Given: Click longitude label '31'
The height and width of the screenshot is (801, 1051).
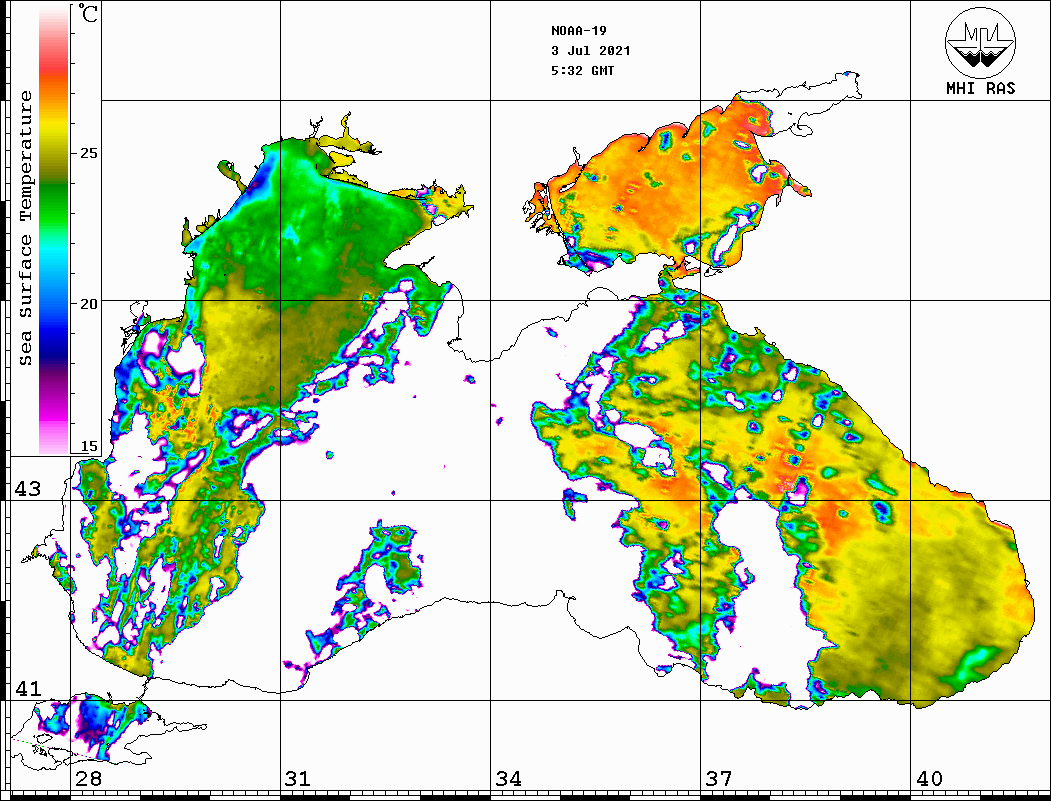Looking at the screenshot, I should pos(298,779).
